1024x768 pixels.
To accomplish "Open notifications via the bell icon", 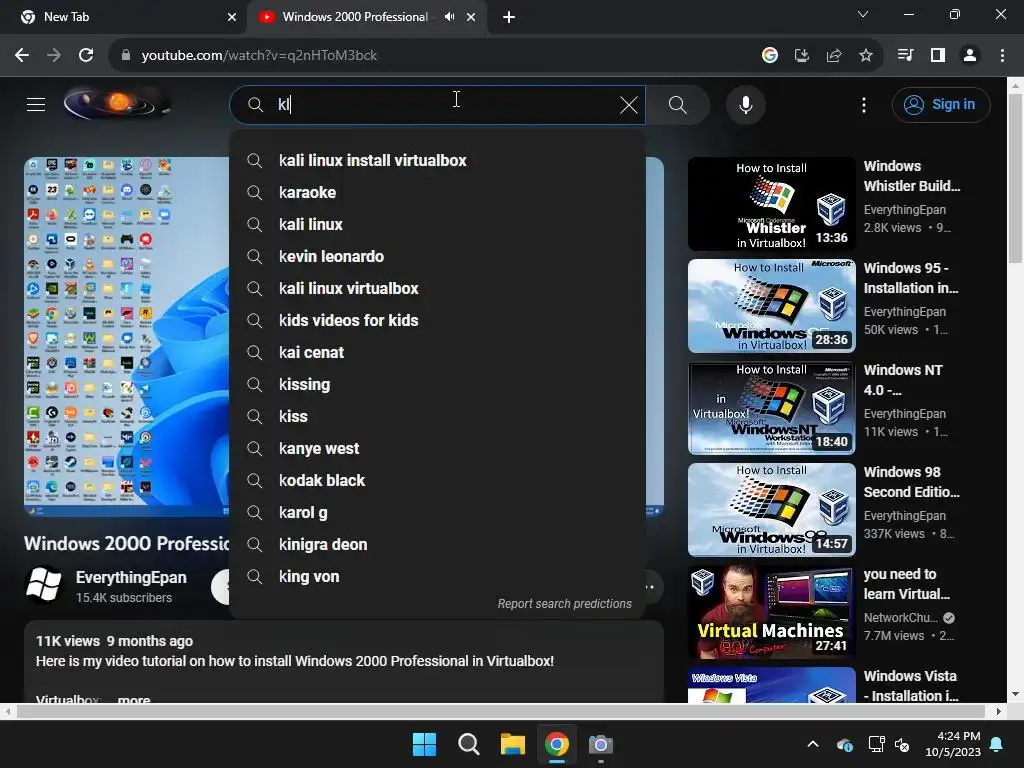I will point(997,744).
